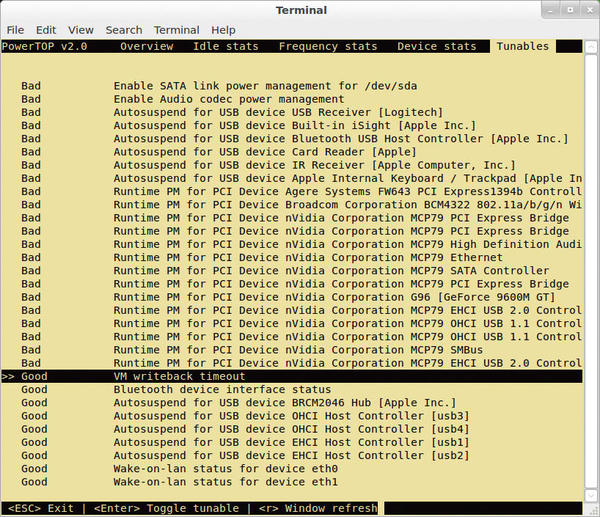
Task: Open the Terminal menu
Action: (x=177, y=30)
